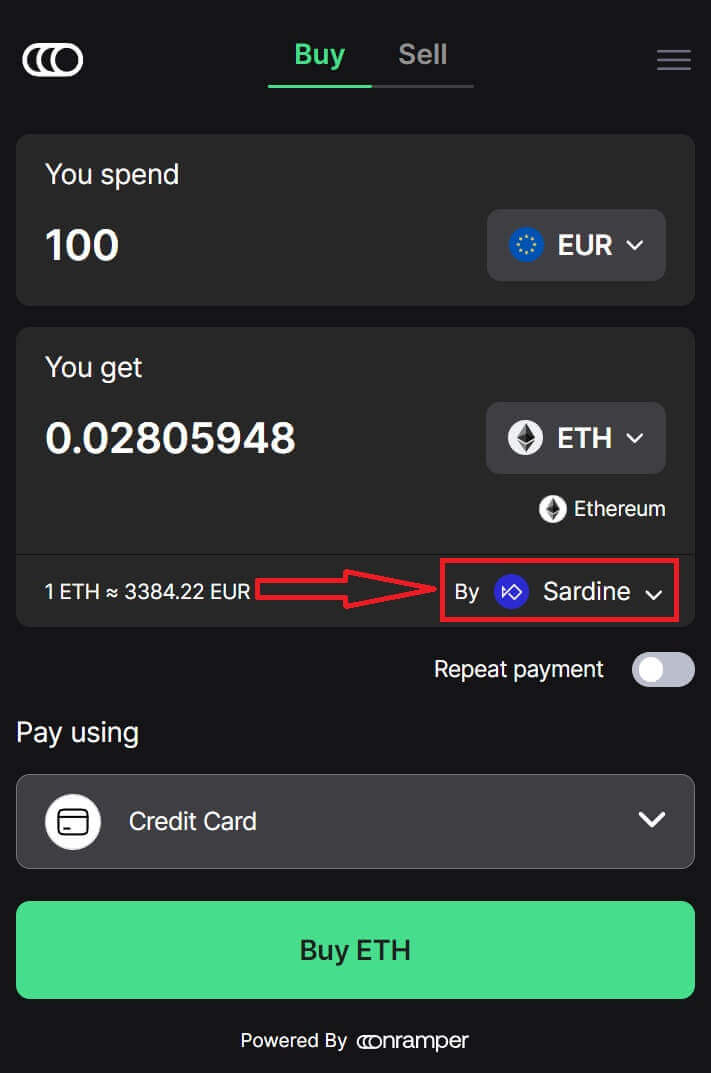Click the Euro flag icon
This screenshot has width=711, height=1073.
[x=526, y=245]
